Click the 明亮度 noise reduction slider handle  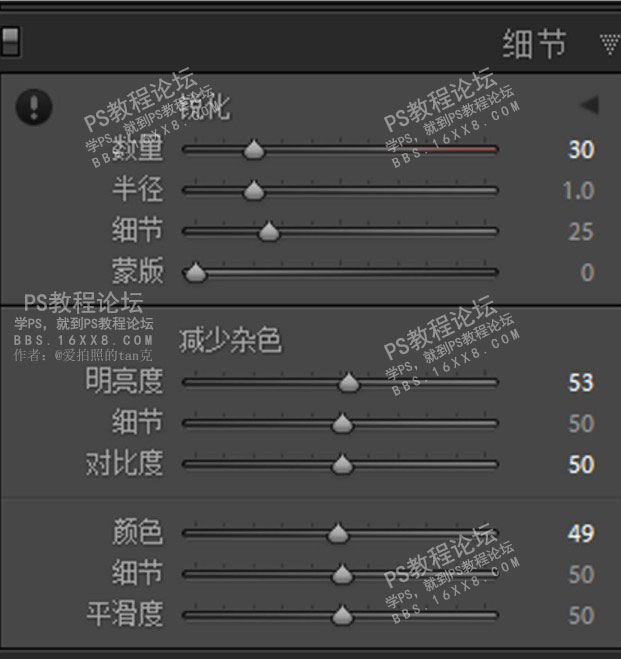(349, 382)
